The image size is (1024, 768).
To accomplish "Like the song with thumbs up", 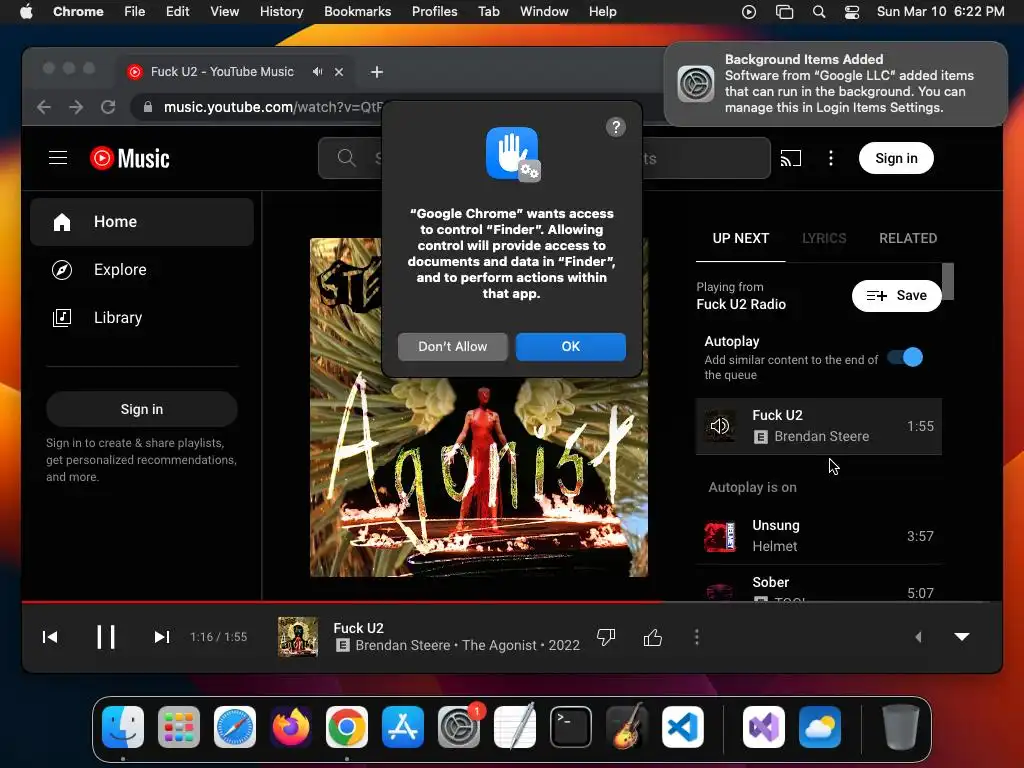I will click(x=652, y=637).
